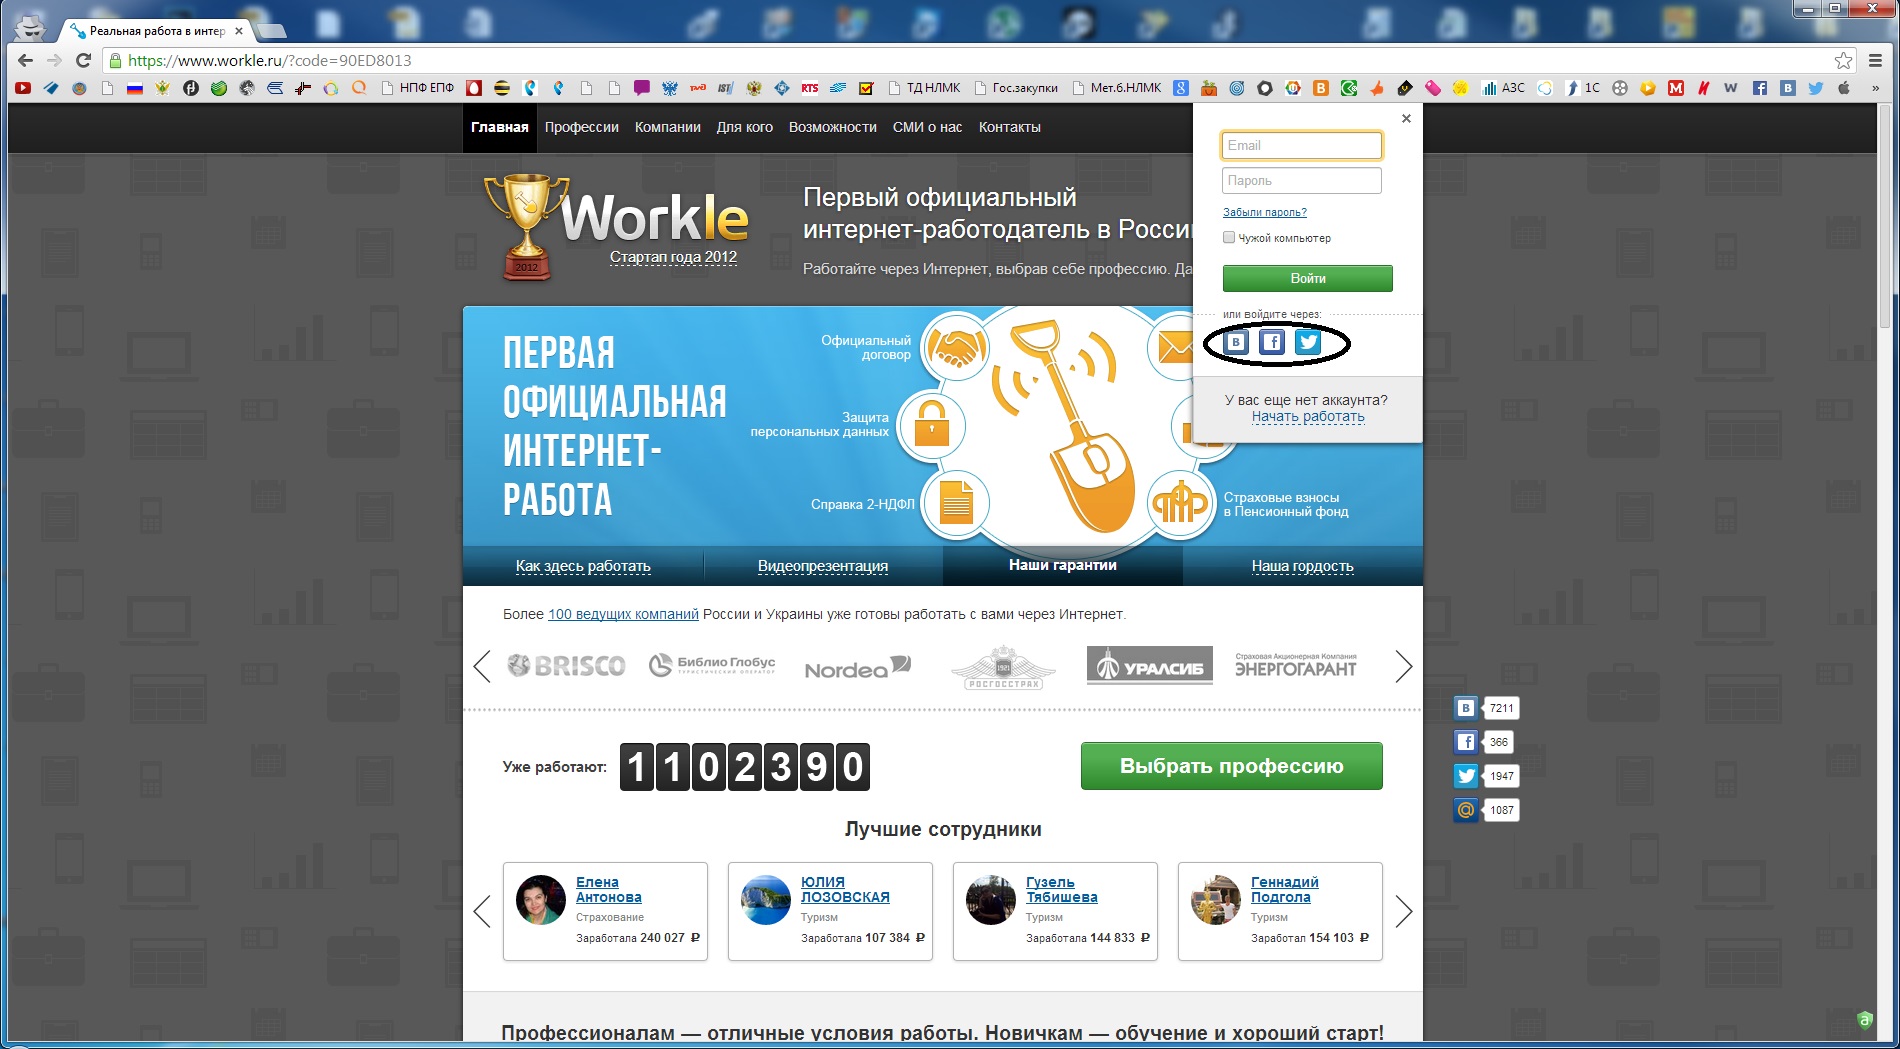Screen dimensions: 1900x1049
Task: Open the 'Профессии' navigation item
Action: coord(582,127)
